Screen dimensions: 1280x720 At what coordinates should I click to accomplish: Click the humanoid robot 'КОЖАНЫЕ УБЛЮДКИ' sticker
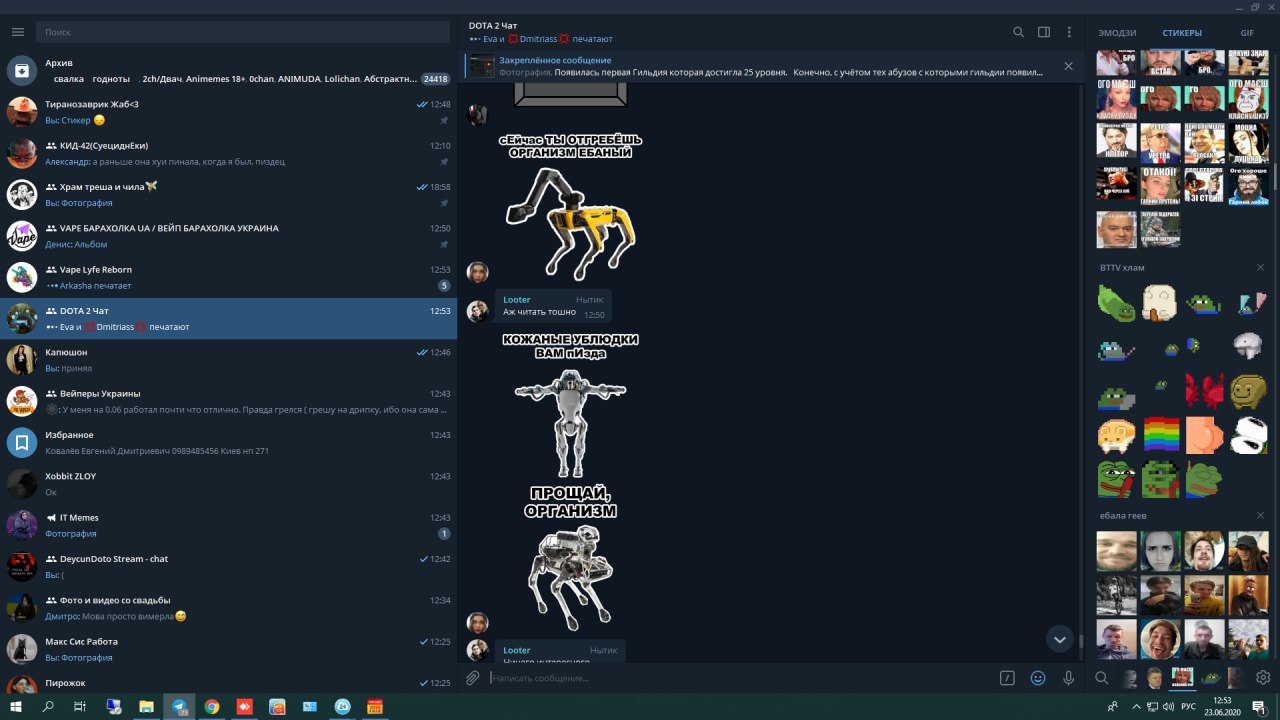click(x=570, y=407)
